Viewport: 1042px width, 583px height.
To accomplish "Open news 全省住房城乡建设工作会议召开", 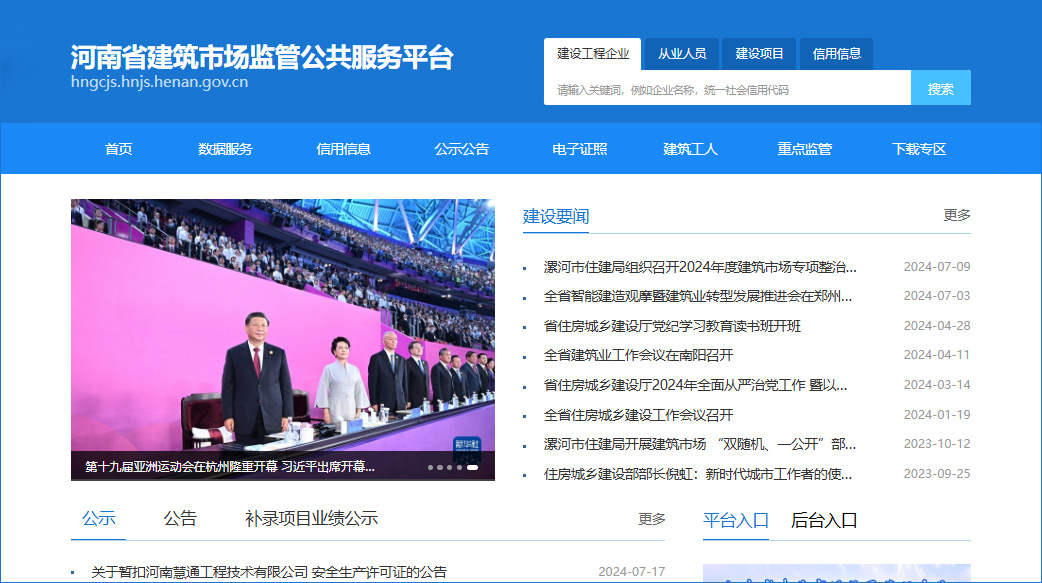I will point(638,415).
